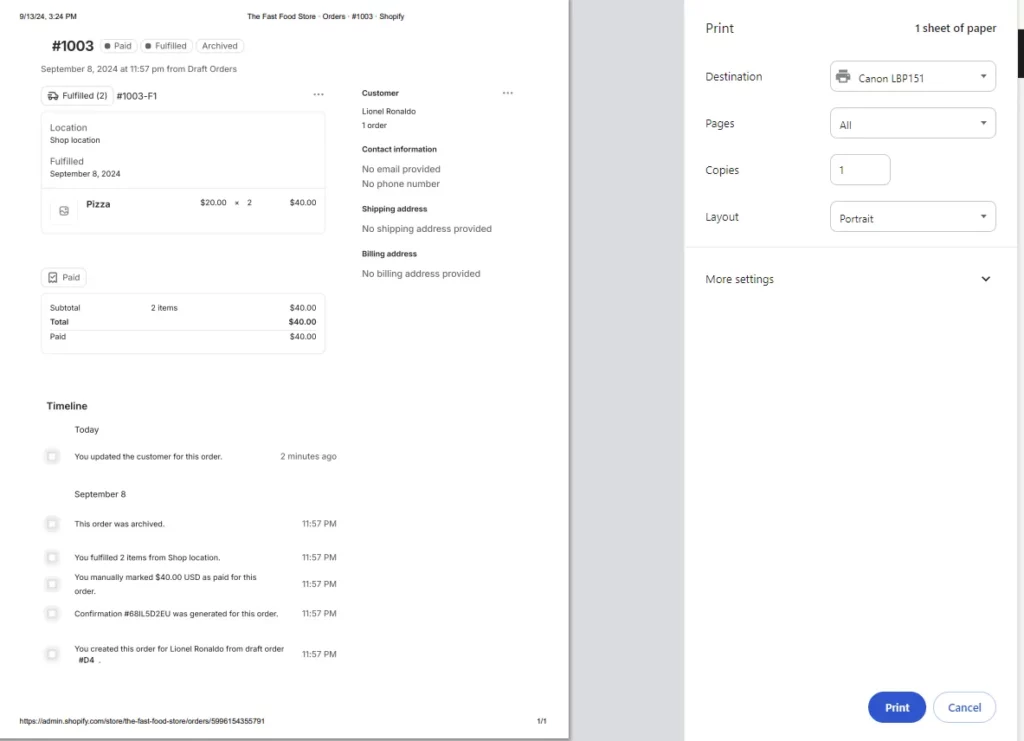
Task: Click the Timeline heading
Action: pos(67,406)
